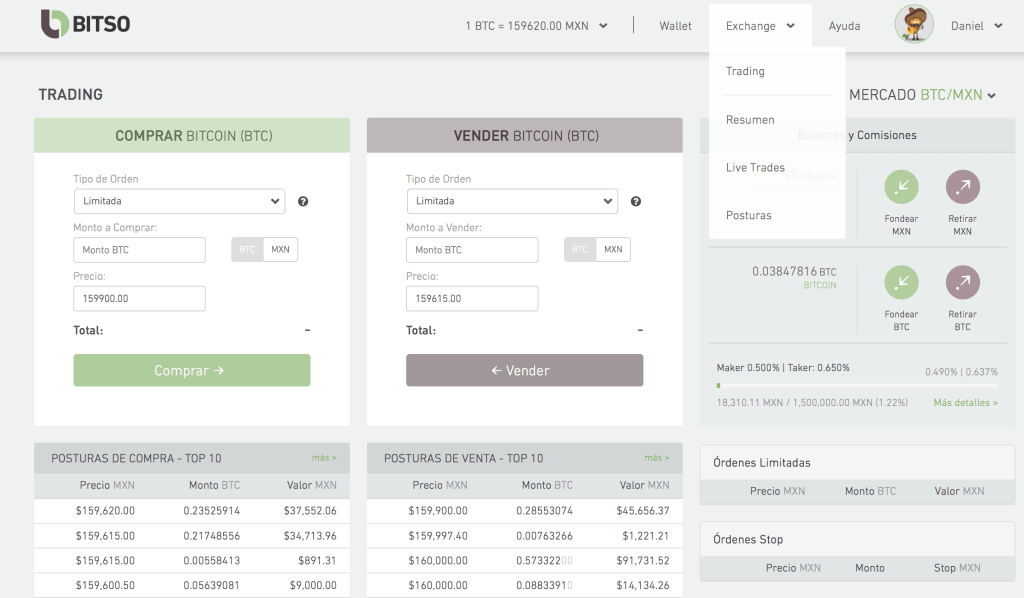Click the Fondear BTC round icon
This screenshot has width=1024, height=598.
click(901, 283)
